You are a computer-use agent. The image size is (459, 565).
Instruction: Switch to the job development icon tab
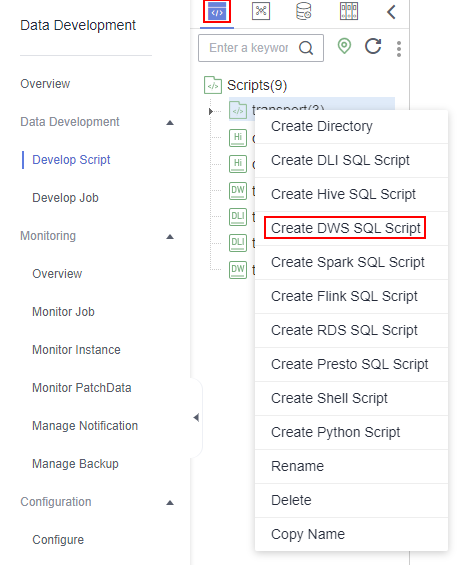261,11
